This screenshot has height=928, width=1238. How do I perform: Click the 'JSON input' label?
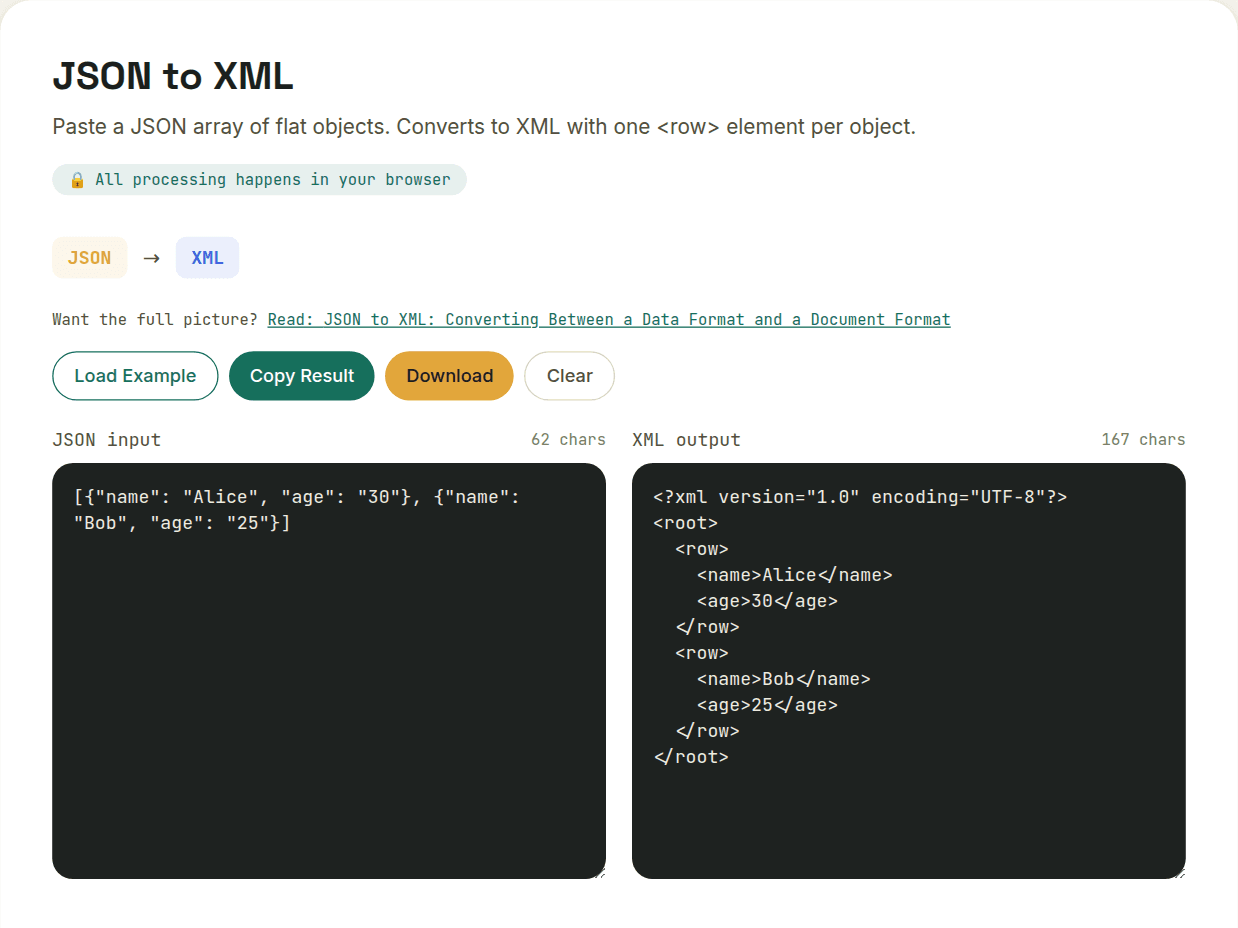tap(106, 440)
